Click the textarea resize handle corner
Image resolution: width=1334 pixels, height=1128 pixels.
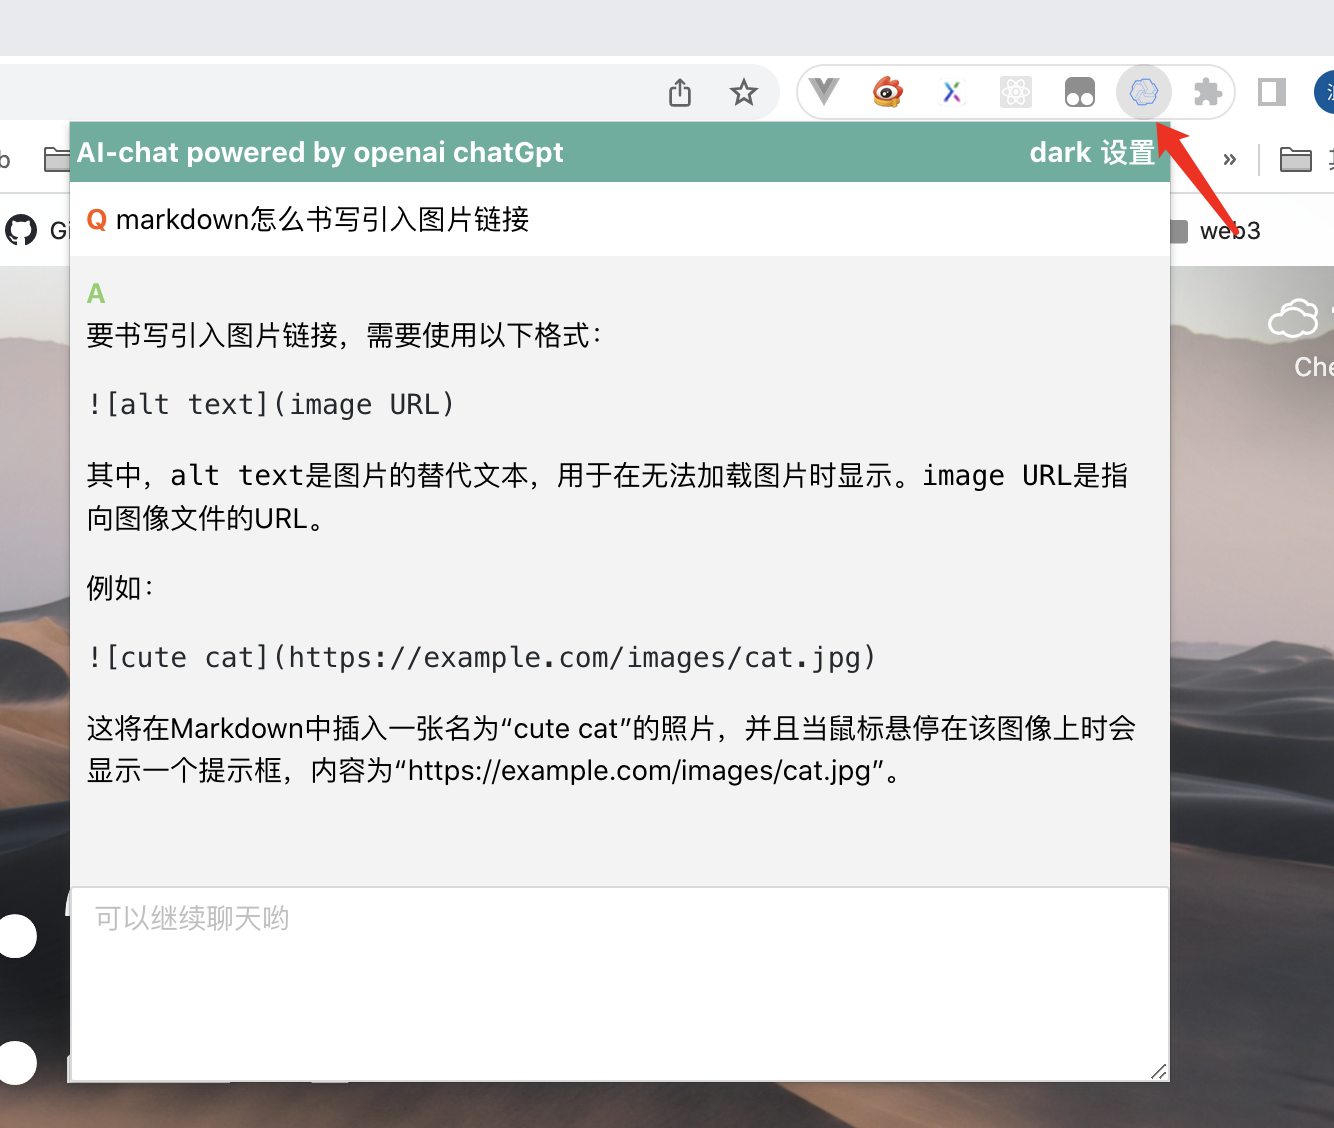coord(1159,1071)
